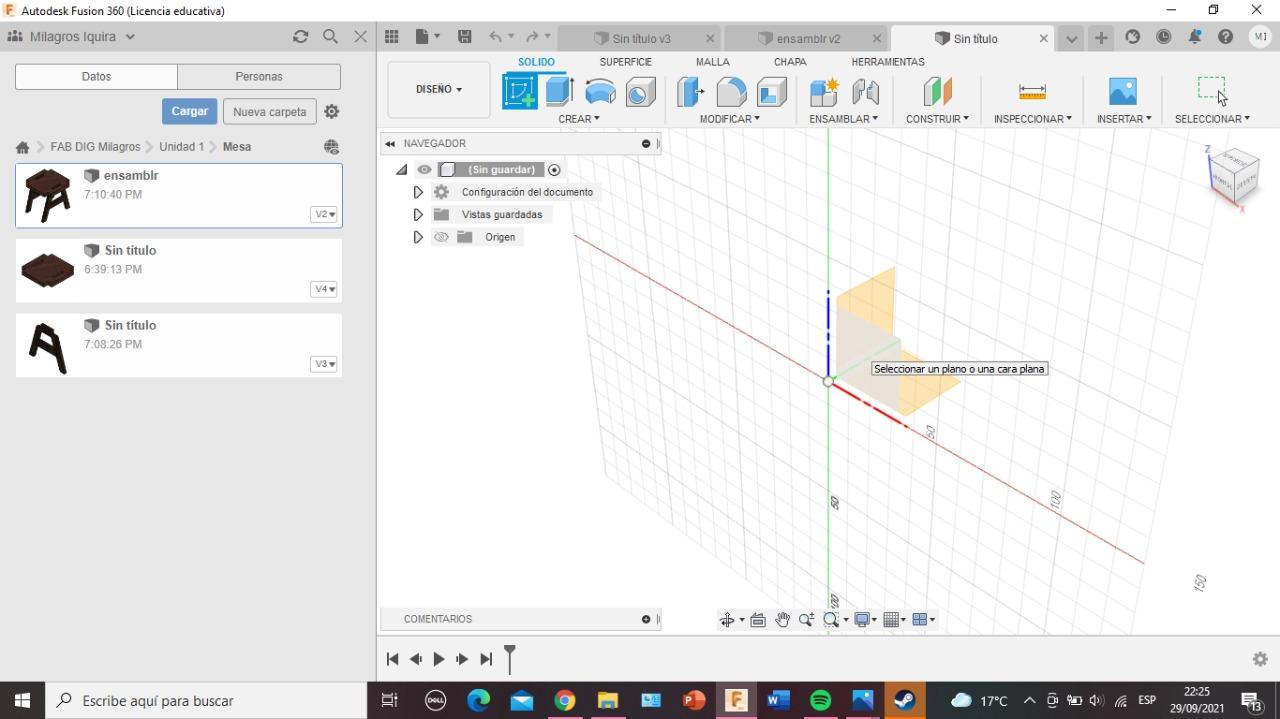Switch to the SUPERFICIE ribbon tab
1280x719 pixels.
626,62
